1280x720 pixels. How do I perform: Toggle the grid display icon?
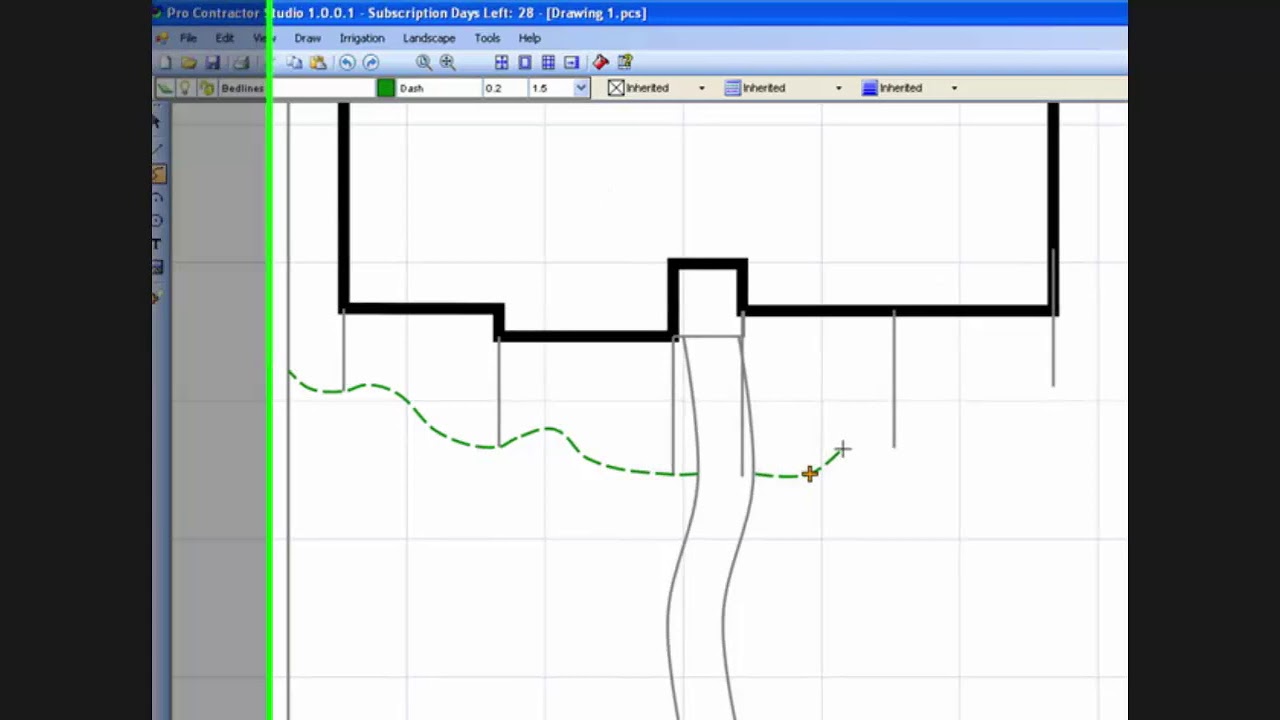548,63
